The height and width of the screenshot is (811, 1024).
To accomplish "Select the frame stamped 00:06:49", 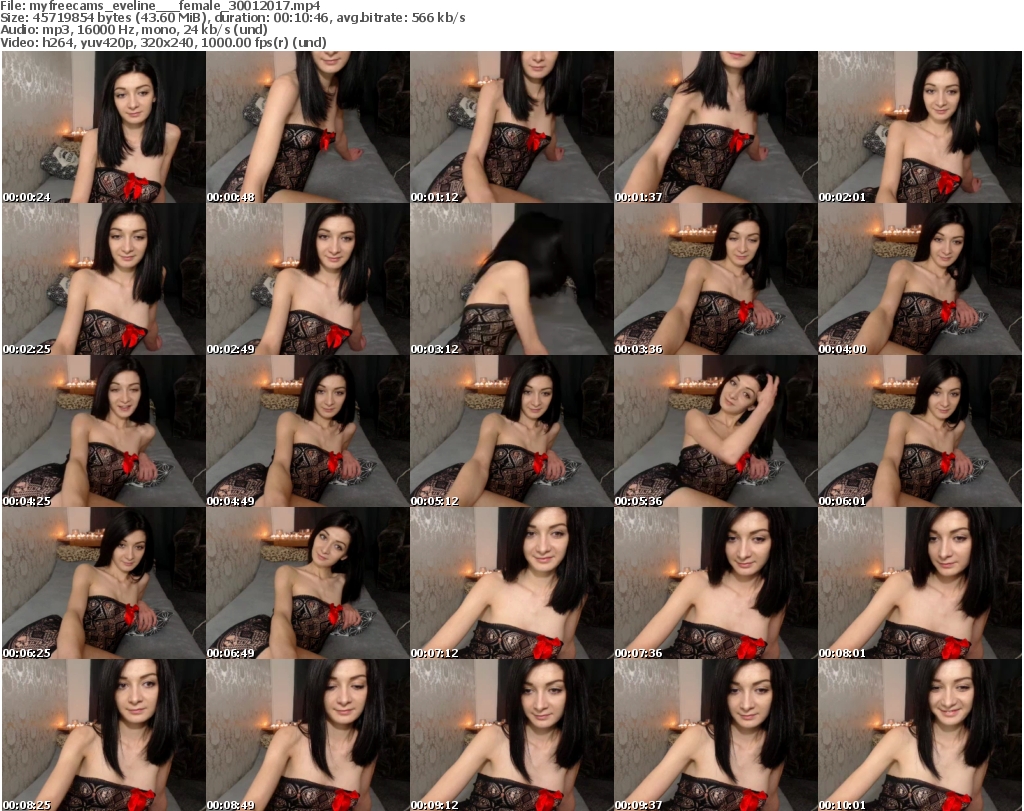I will click(308, 583).
